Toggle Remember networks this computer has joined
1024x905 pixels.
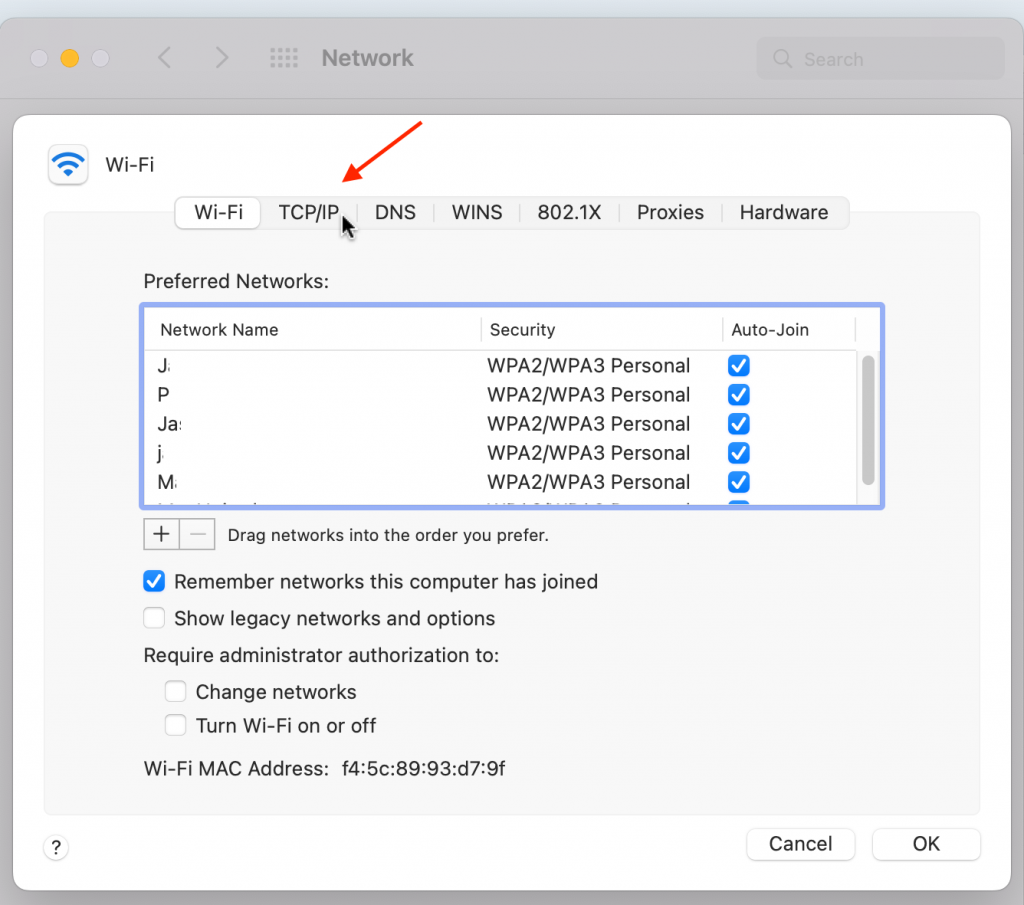coord(154,581)
